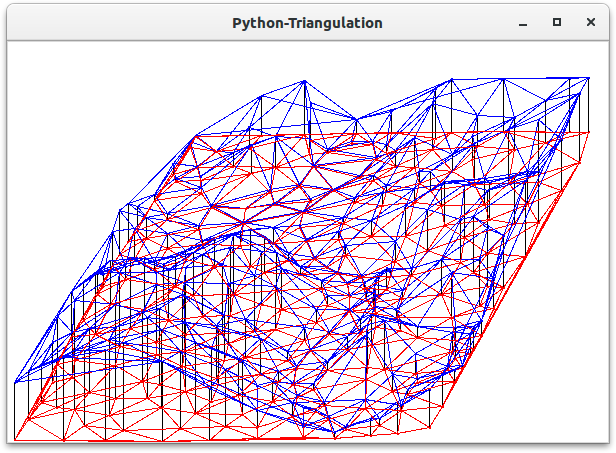Click the red diagonal right boundary edge
Viewport: 616px width, 453px height.
510,280
